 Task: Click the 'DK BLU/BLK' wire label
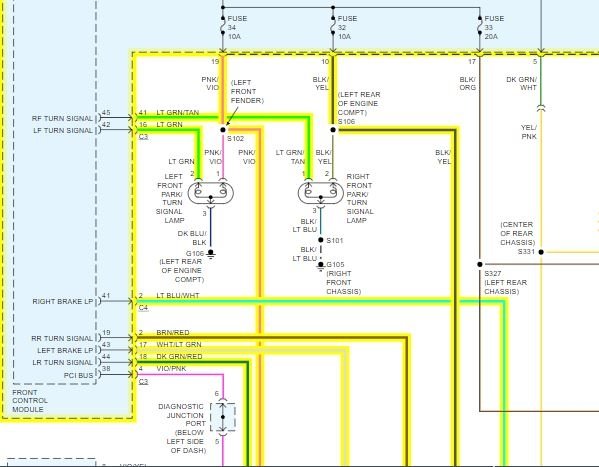(192, 238)
